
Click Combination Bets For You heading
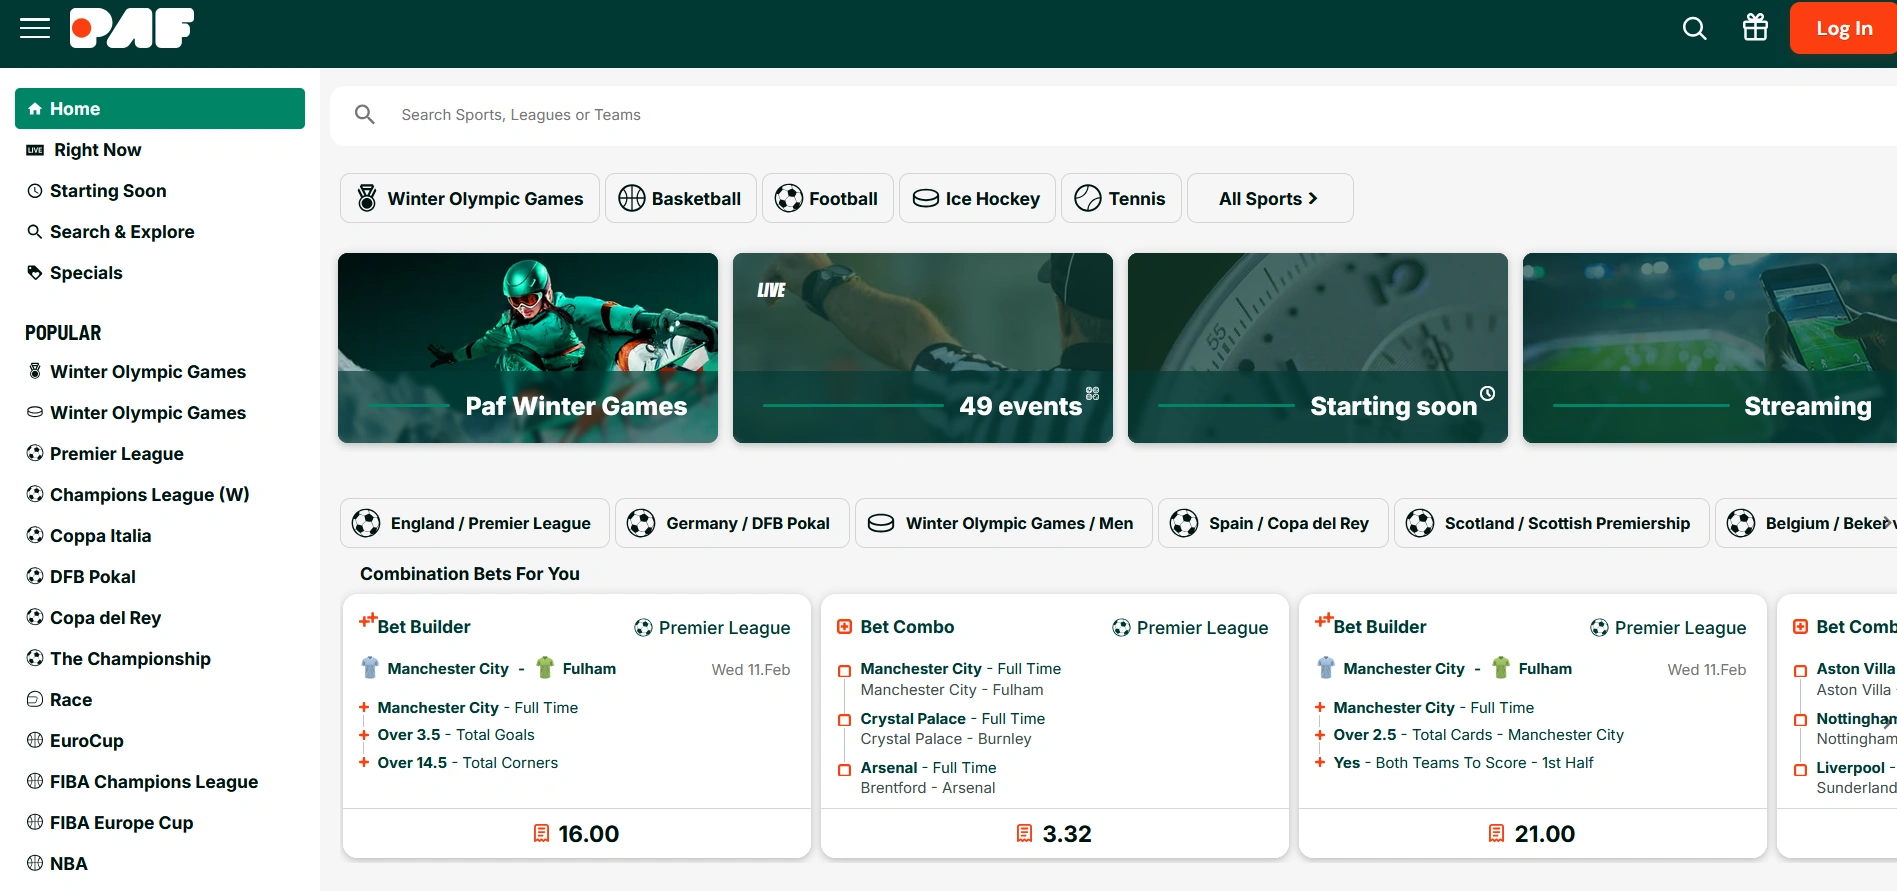tap(470, 574)
